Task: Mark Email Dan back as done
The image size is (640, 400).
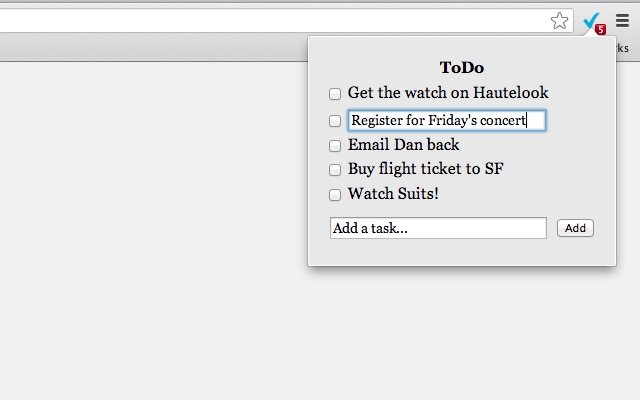Action: 335,146
